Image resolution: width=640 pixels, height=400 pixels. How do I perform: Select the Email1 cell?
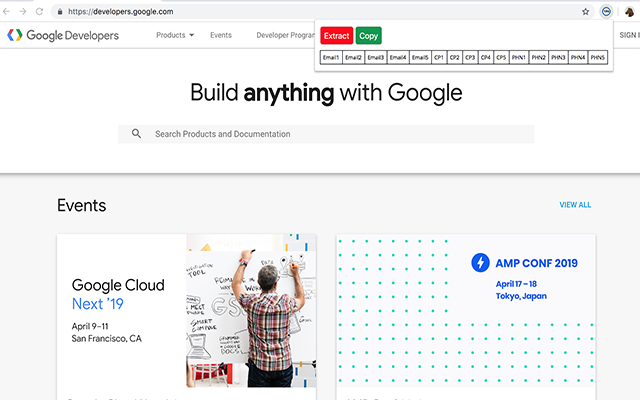[331, 58]
